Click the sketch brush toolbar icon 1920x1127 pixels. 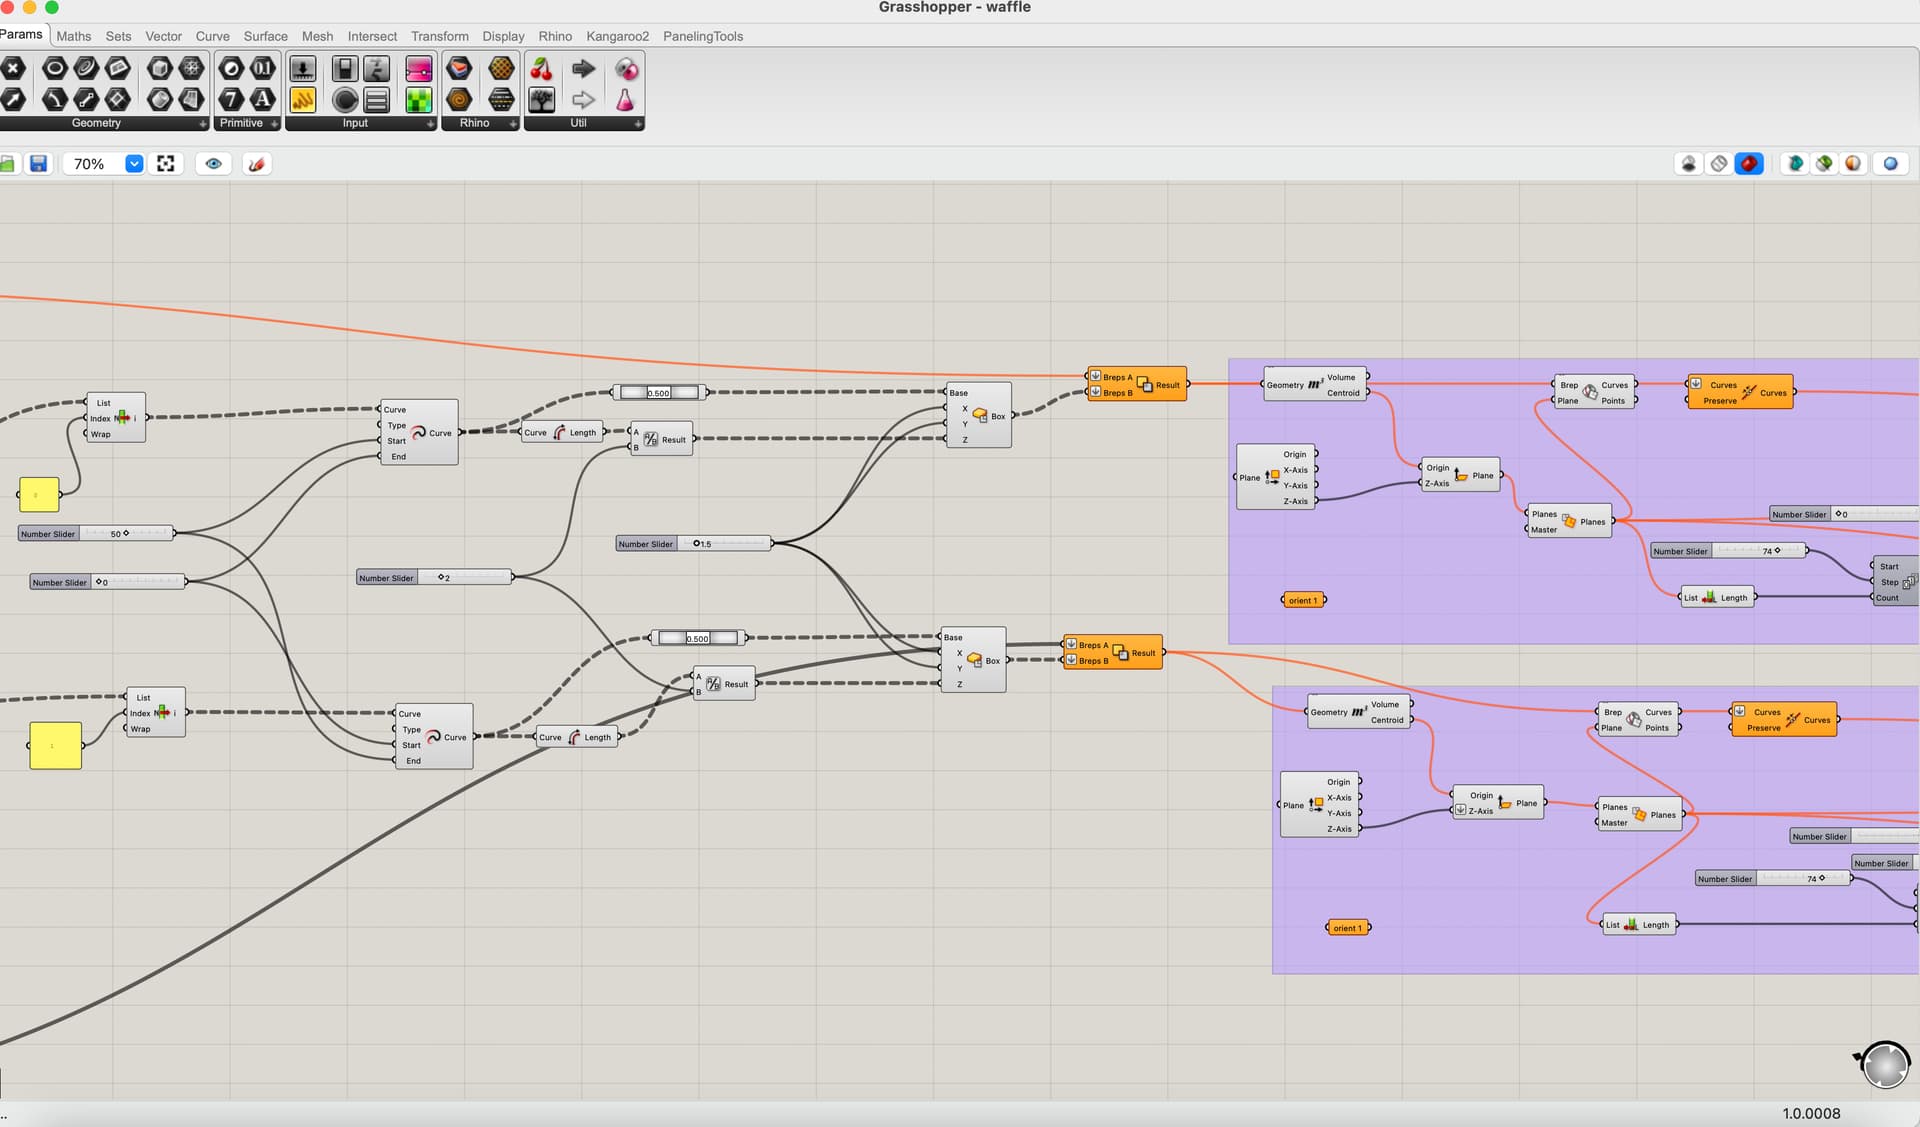256,164
